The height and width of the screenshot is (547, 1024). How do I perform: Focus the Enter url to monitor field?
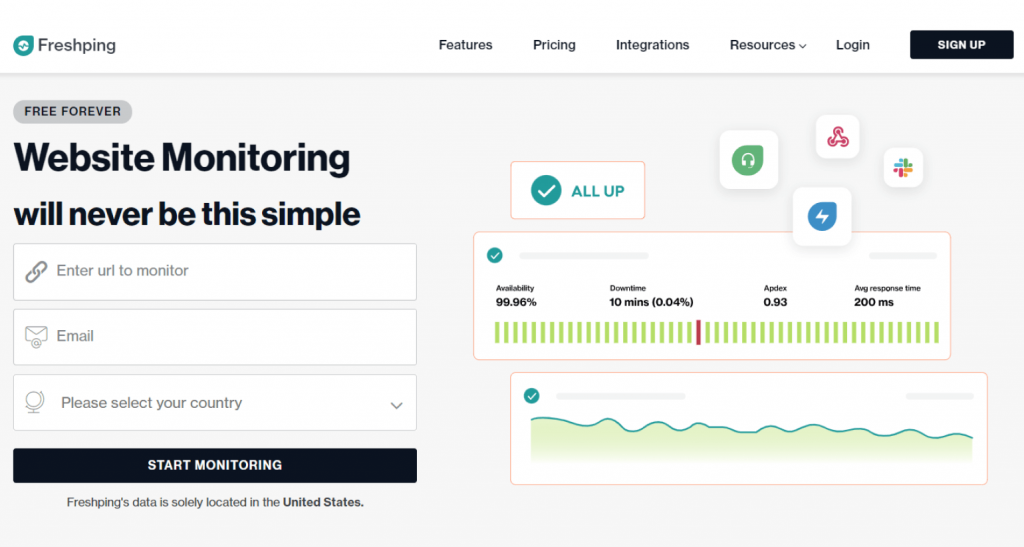[x=215, y=272]
